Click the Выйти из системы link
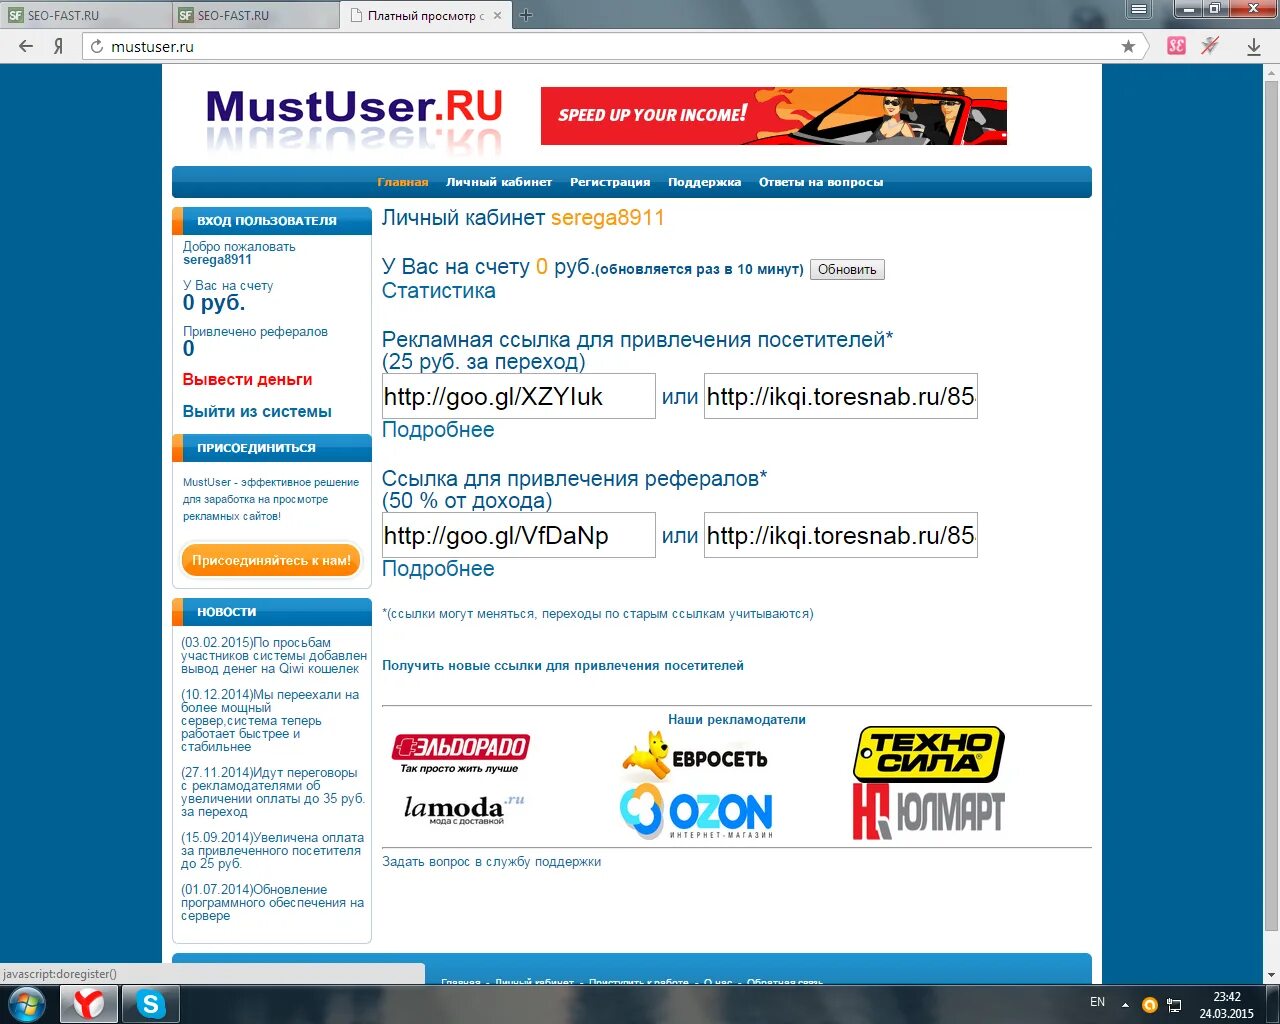This screenshot has height=1024, width=1280. 257,412
